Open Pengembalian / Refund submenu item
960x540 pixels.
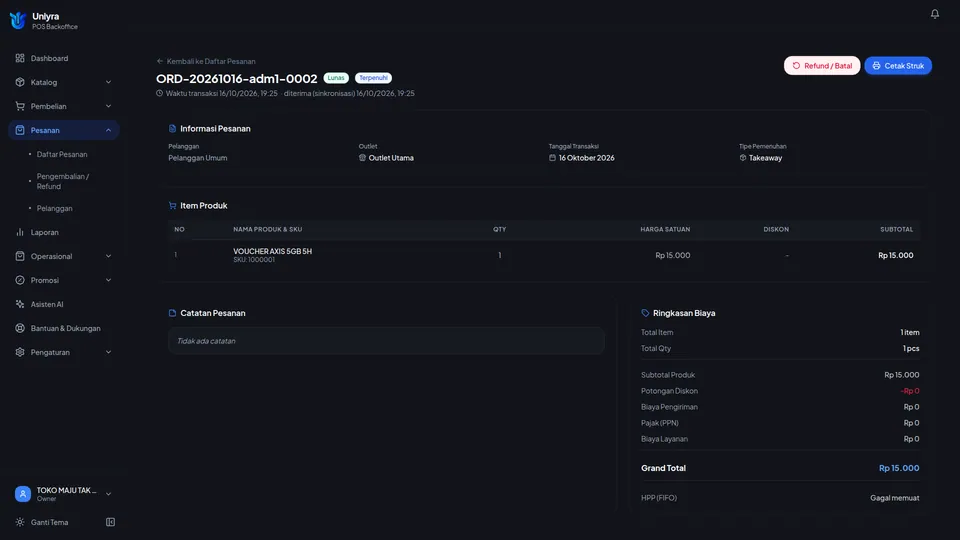(63, 181)
